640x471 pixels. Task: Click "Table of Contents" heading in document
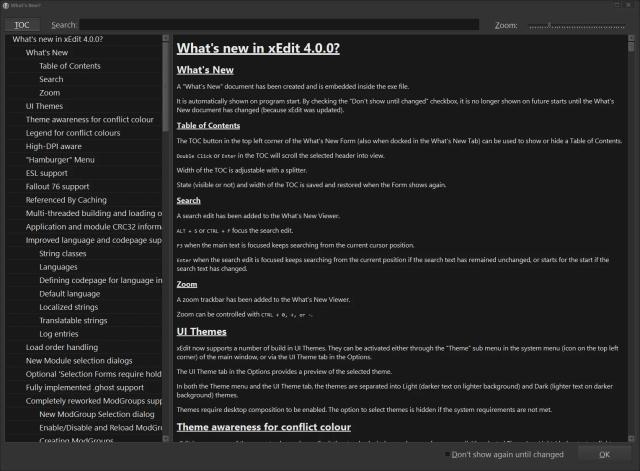click(208, 126)
